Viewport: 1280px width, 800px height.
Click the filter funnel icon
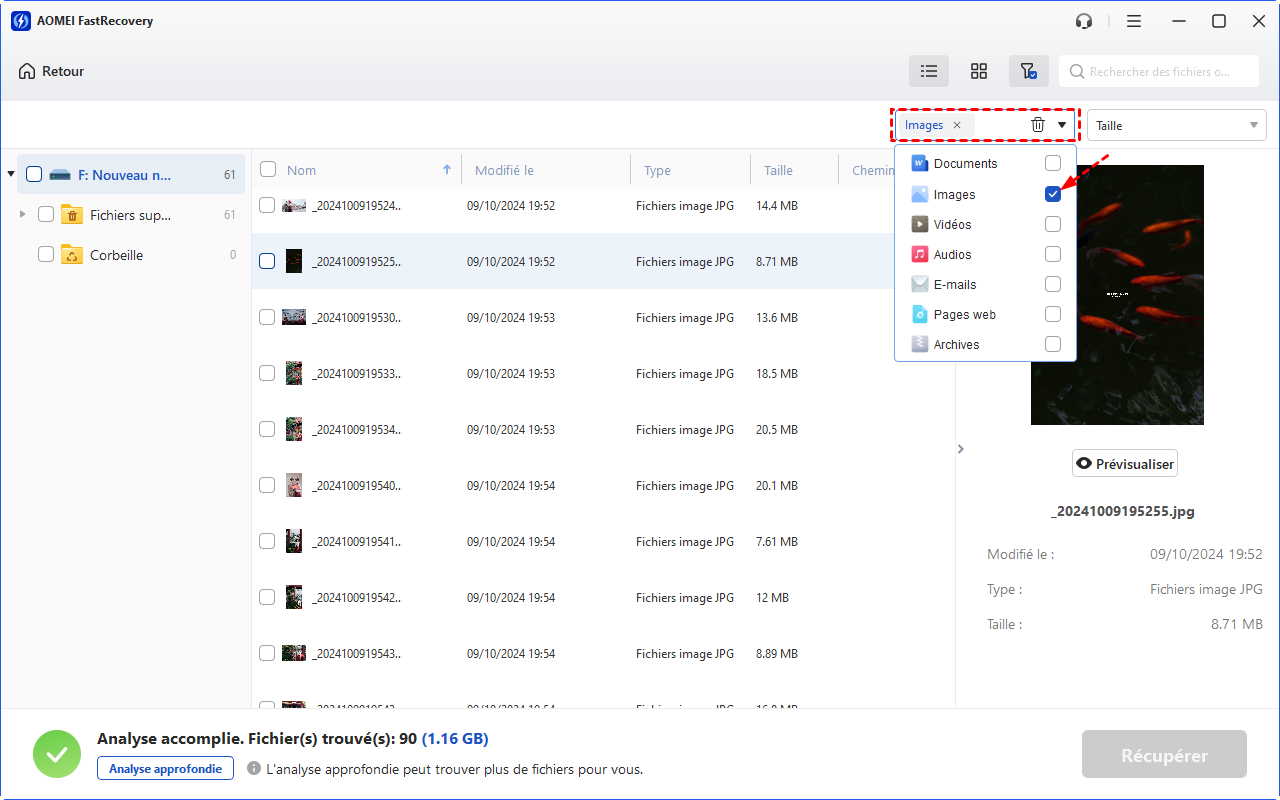[x=1028, y=71]
